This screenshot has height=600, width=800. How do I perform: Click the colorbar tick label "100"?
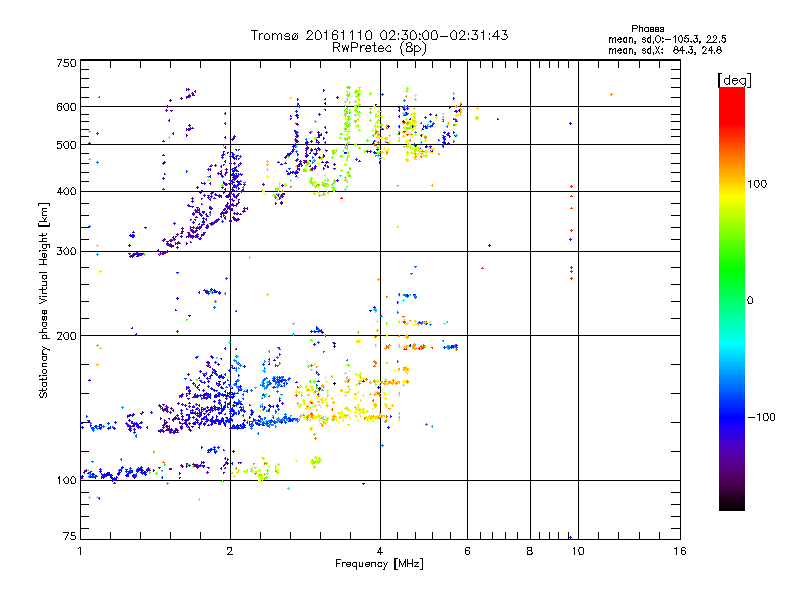pos(757,184)
